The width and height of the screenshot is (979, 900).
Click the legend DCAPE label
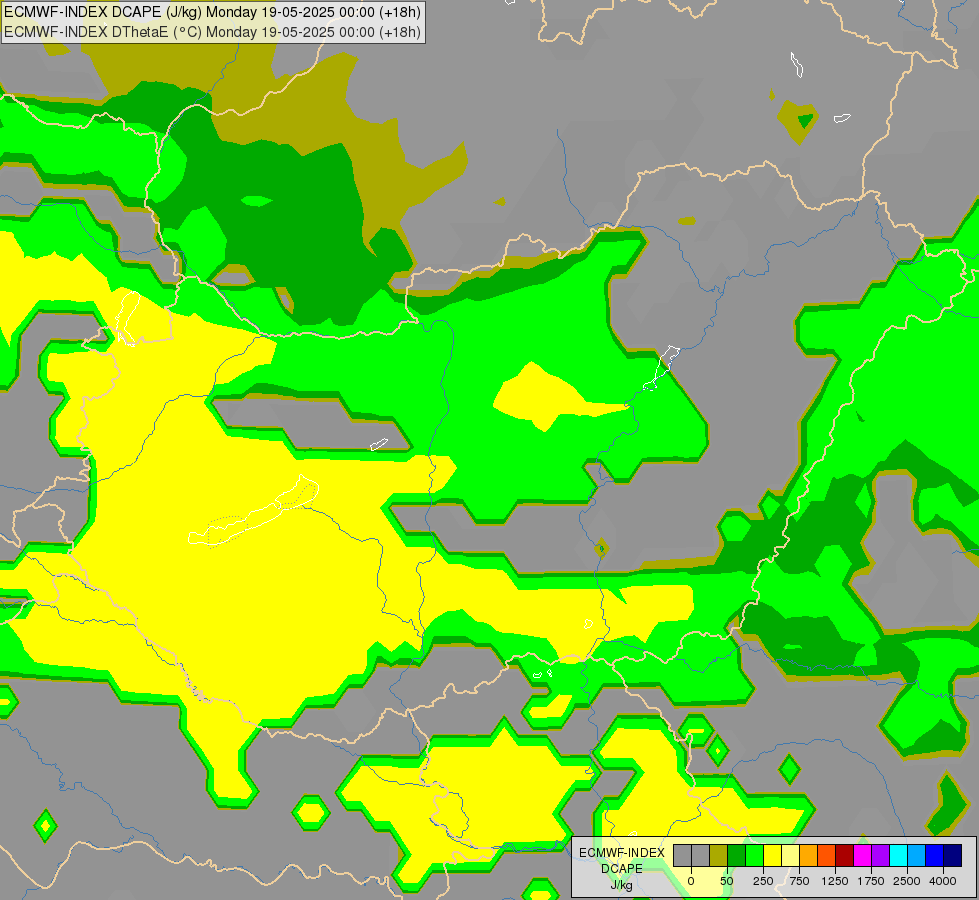(x=622, y=869)
